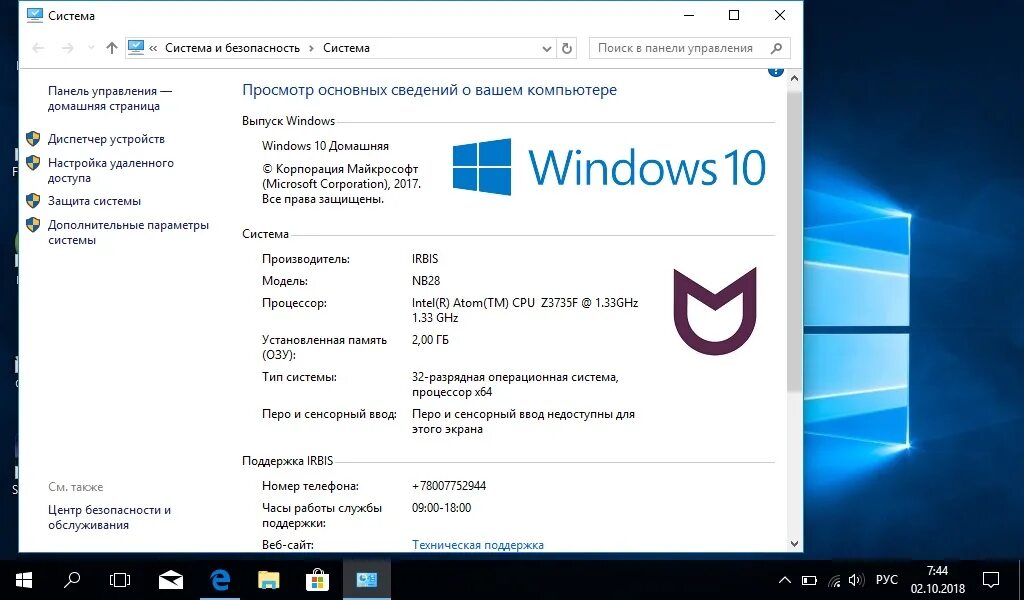This screenshot has height=600, width=1024.
Task: Launch Microsoft Edge from the taskbar
Action: coord(219,579)
